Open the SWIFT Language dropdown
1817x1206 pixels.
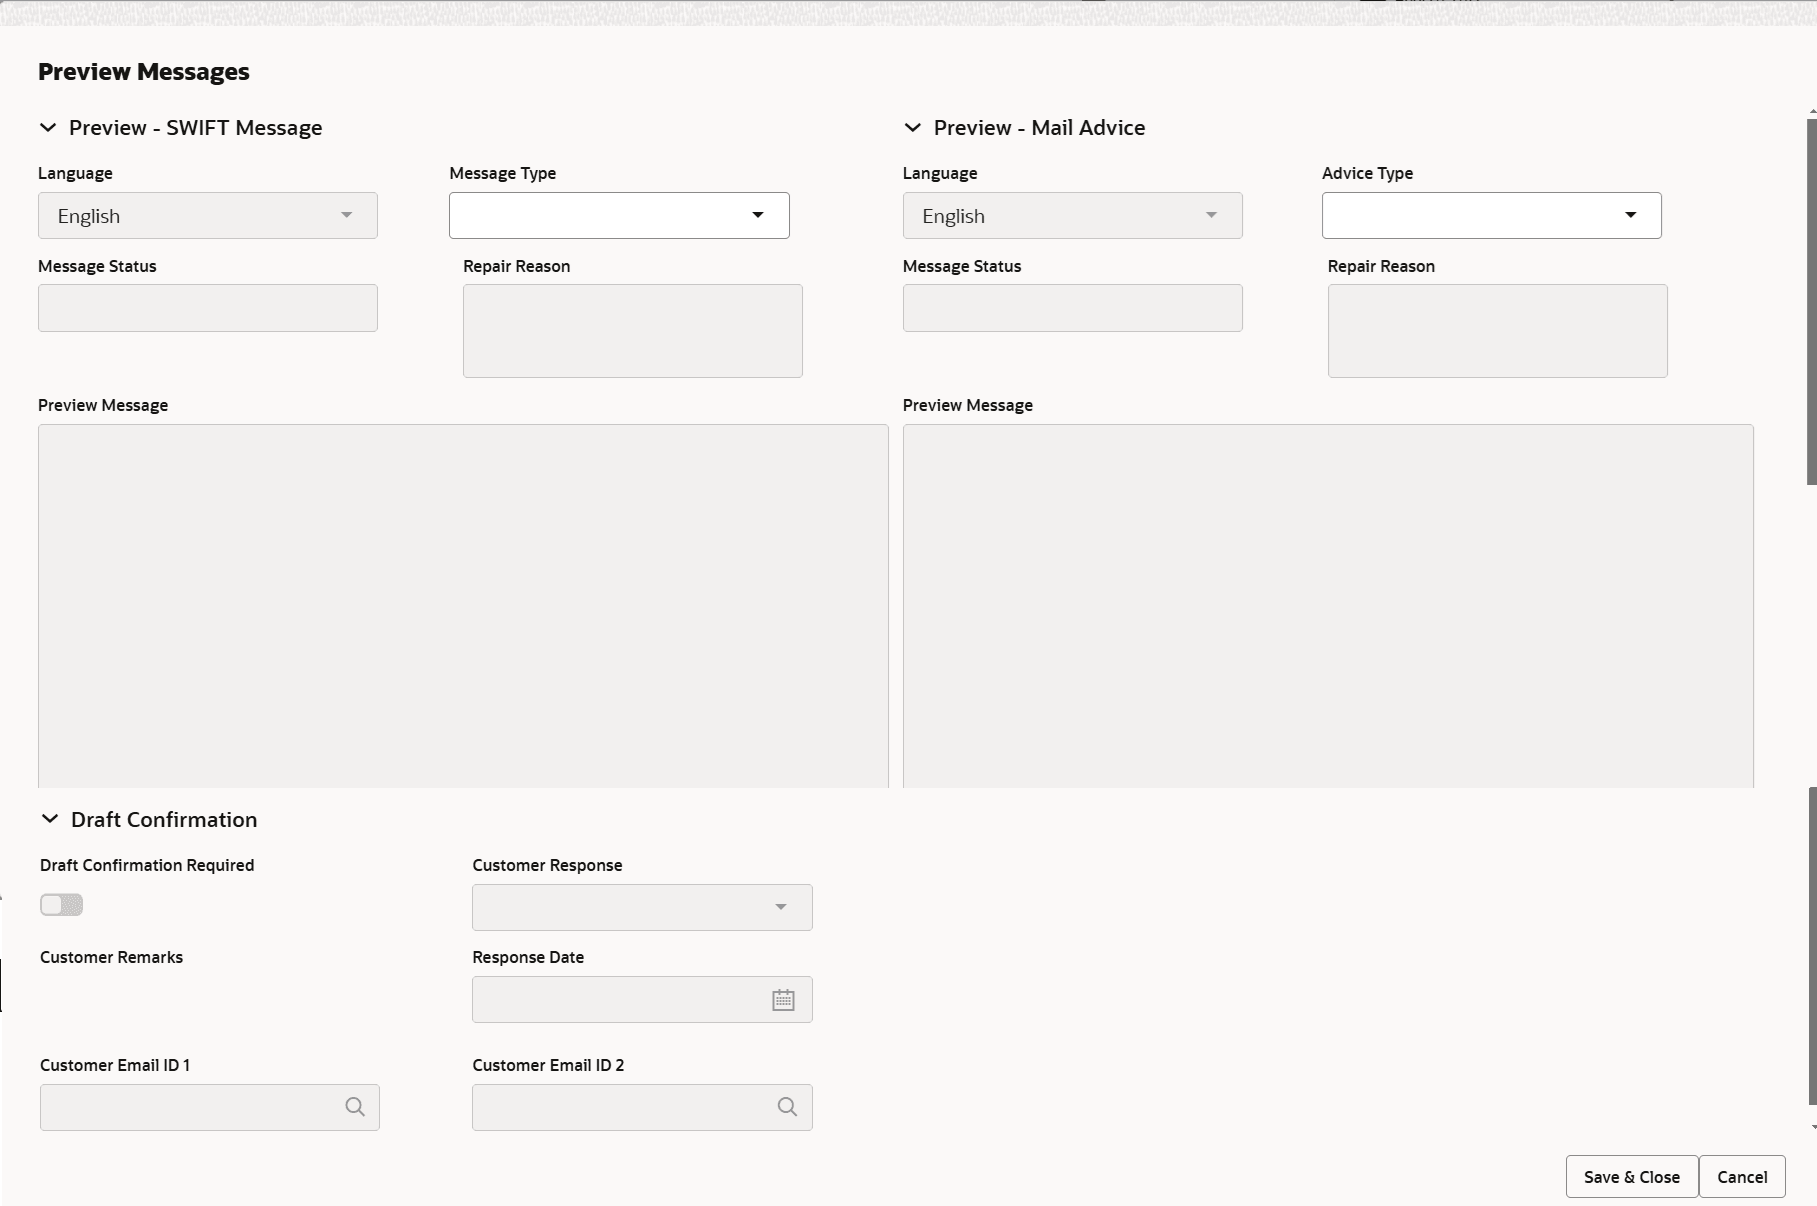click(x=208, y=215)
